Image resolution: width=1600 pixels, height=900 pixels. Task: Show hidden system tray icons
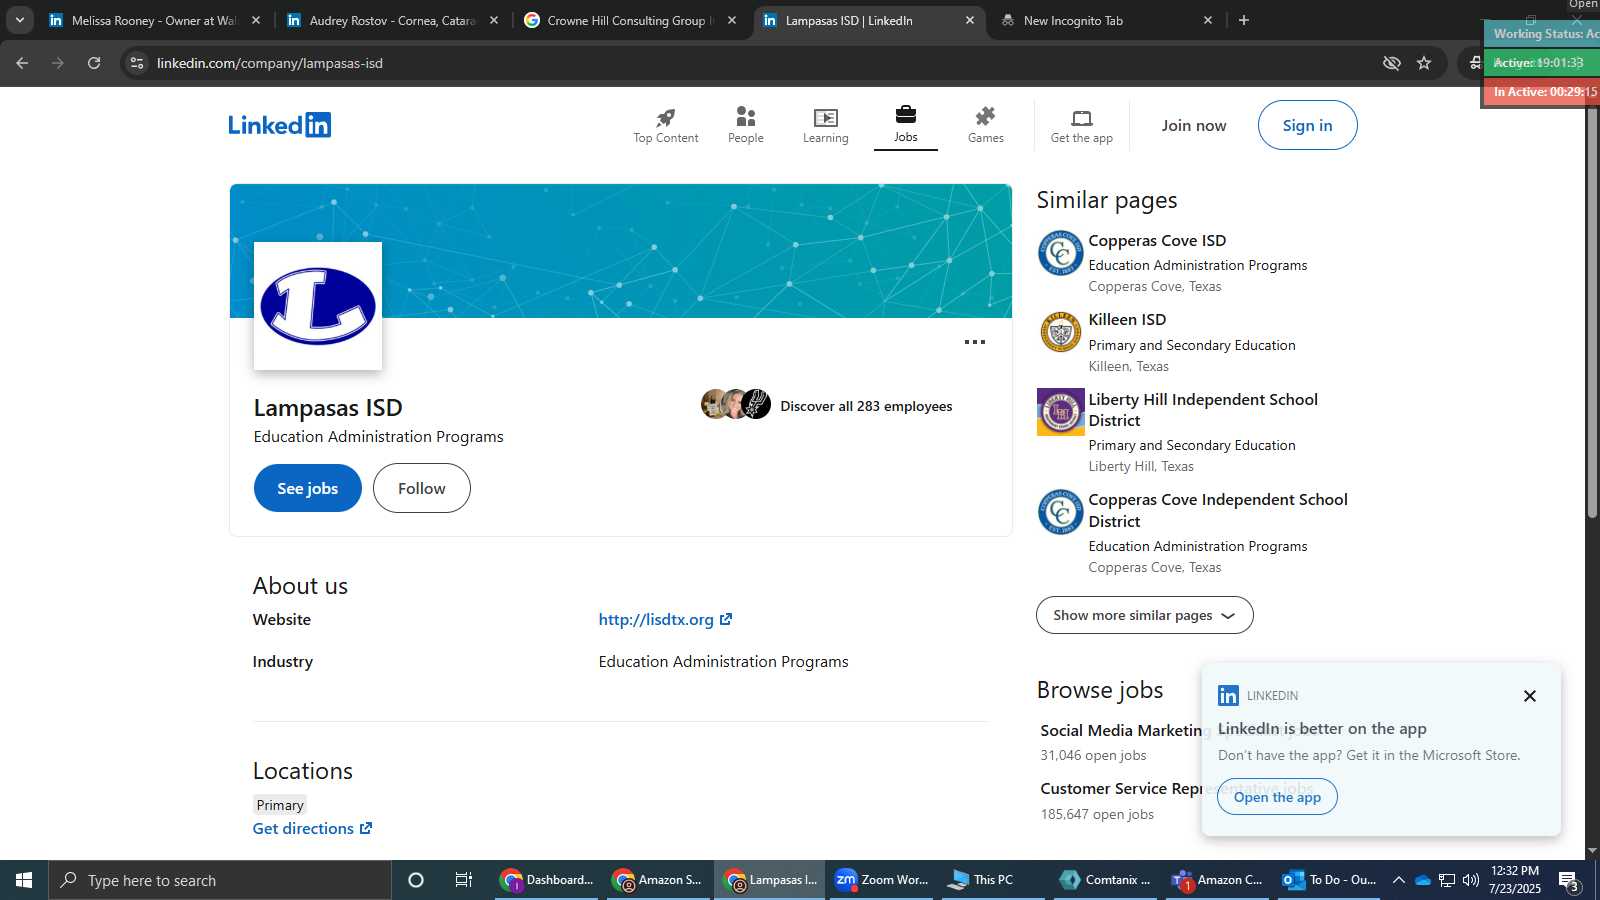coord(1398,880)
